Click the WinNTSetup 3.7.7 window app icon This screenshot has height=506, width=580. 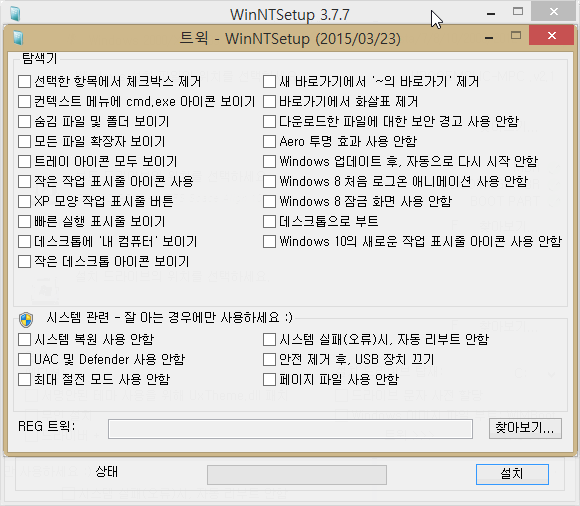pyautogui.click(x=15, y=14)
